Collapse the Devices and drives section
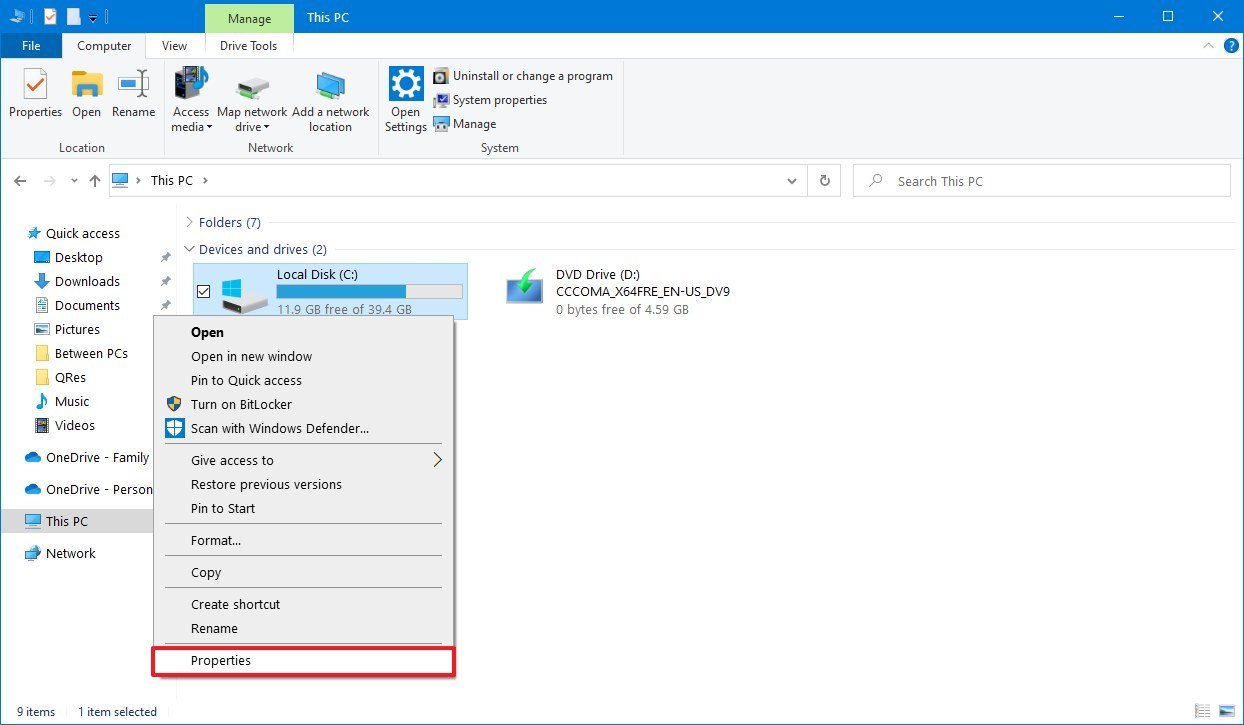 pyautogui.click(x=189, y=249)
